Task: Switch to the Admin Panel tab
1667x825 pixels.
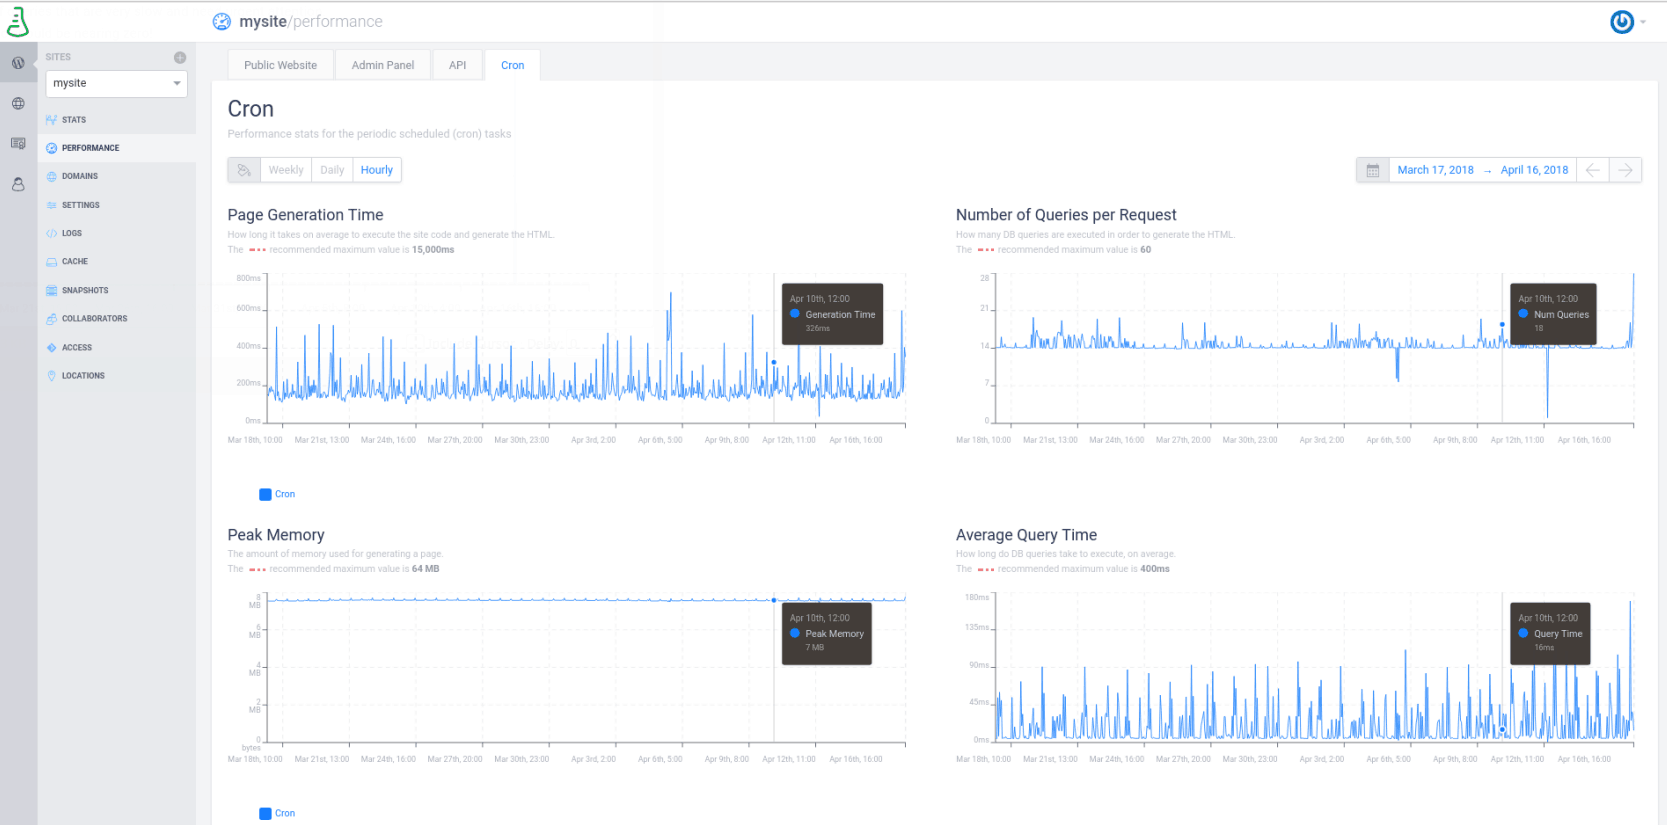Action: pyautogui.click(x=382, y=65)
